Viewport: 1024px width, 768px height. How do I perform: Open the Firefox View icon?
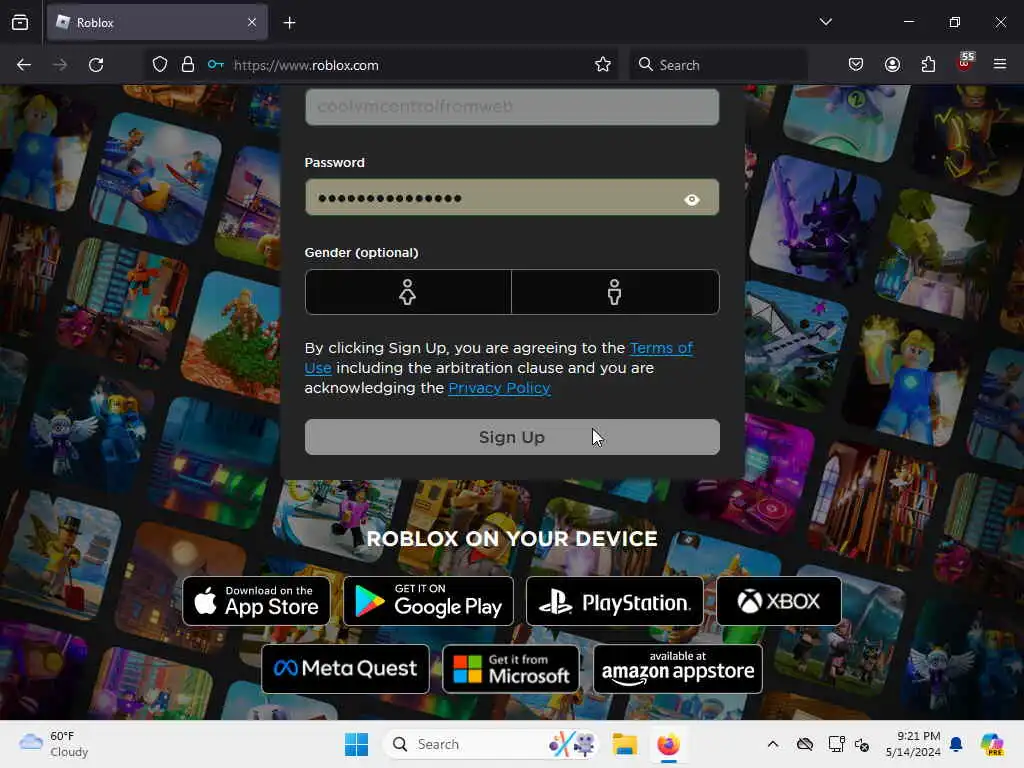pyautogui.click(x=20, y=23)
